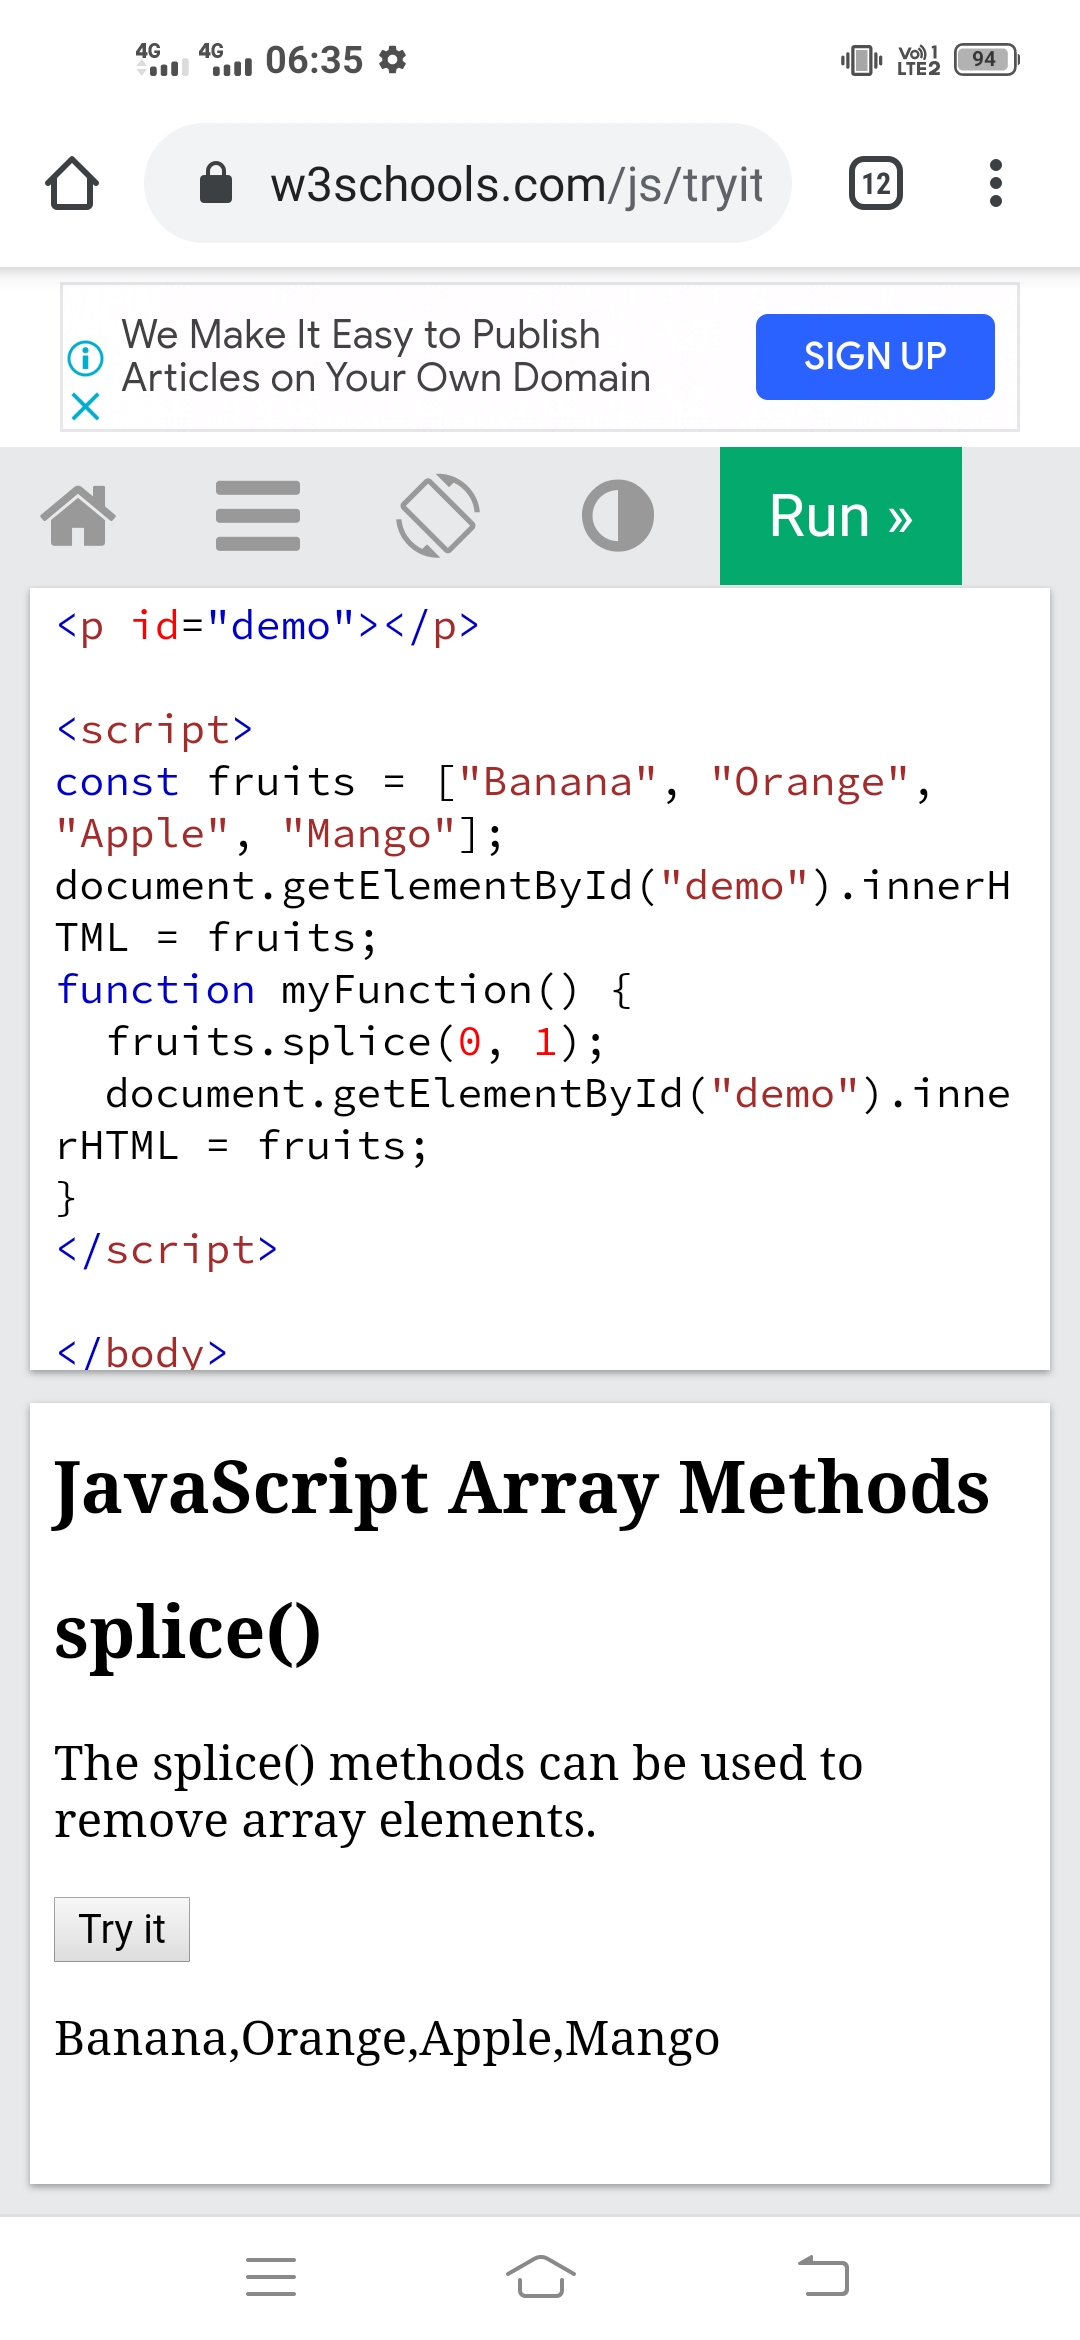This screenshot has width=1080, height=2340.
Task: Open the Tryit editor hamburger menu
Action: [258, 516]
